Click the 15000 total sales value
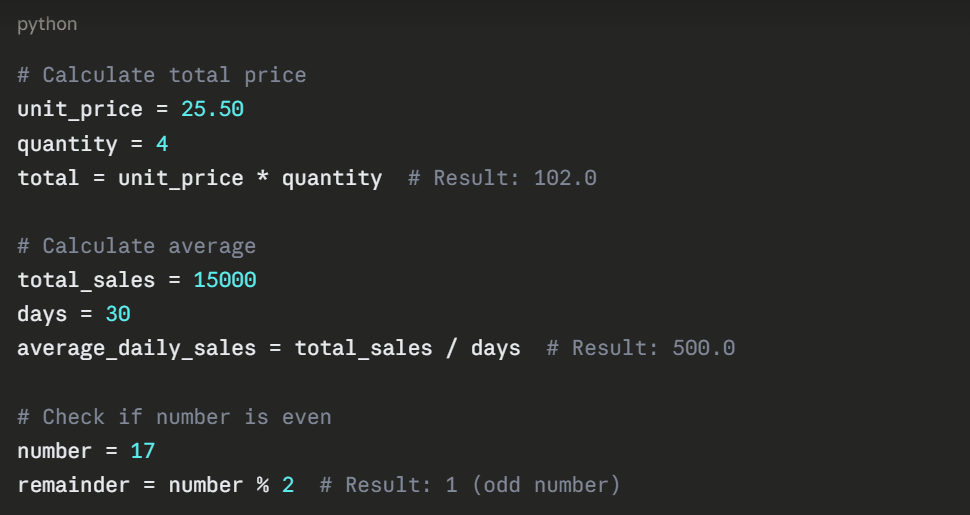 click(x=225, y=280)
